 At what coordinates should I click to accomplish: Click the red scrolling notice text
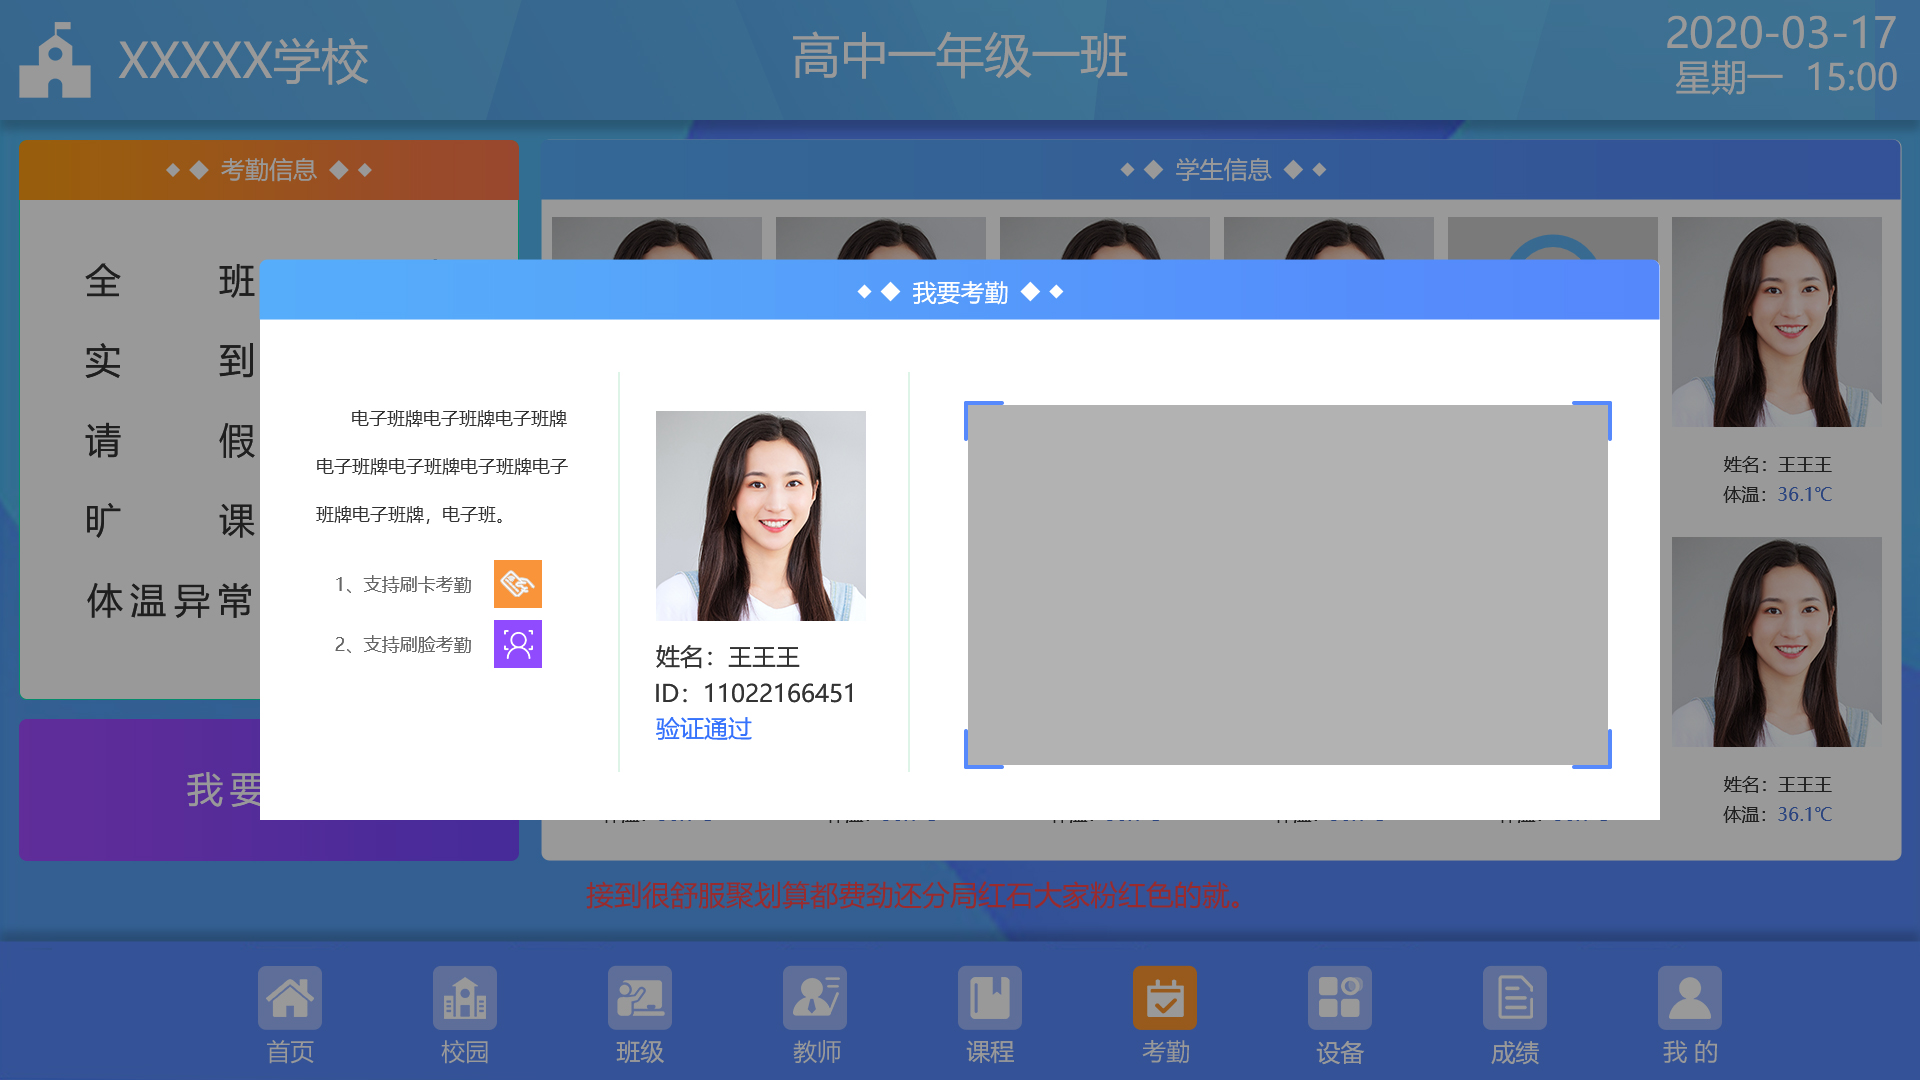pos(915,895)
